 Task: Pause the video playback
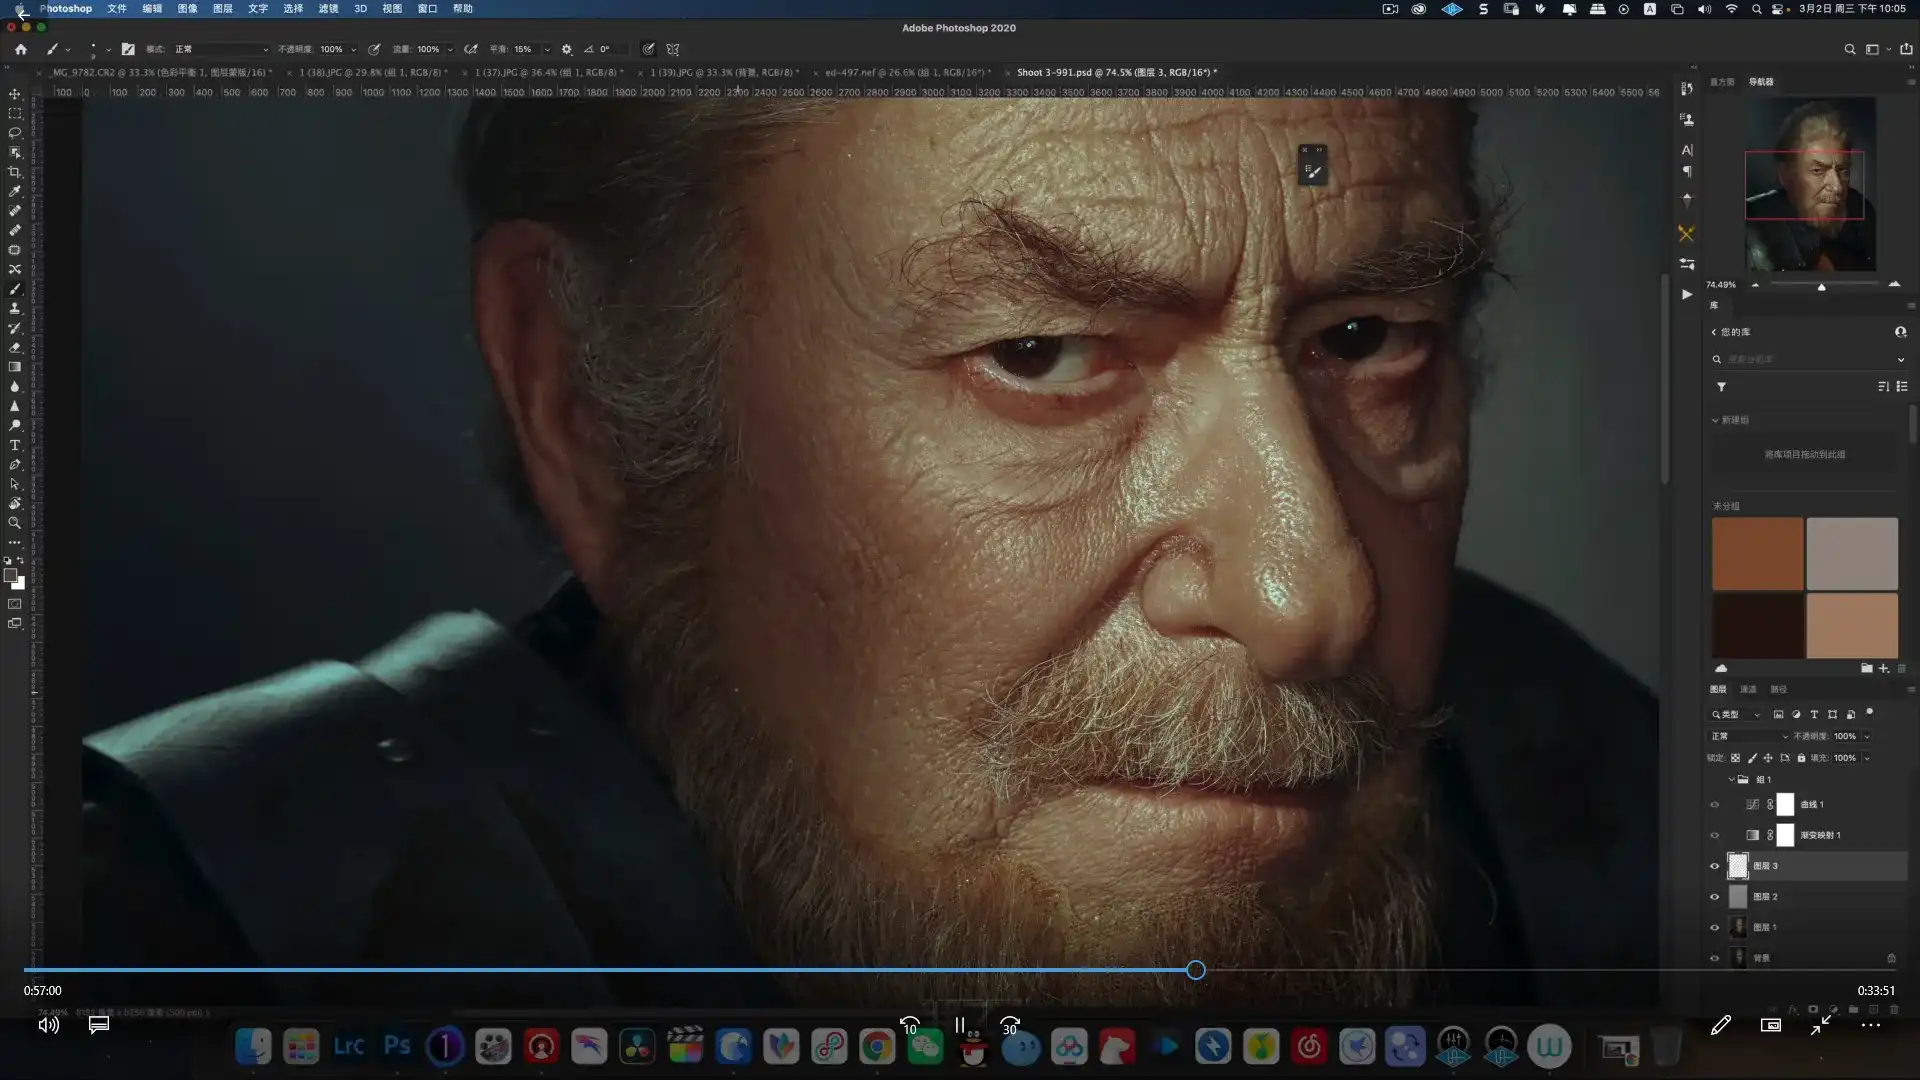click(x=959, y=1025)
